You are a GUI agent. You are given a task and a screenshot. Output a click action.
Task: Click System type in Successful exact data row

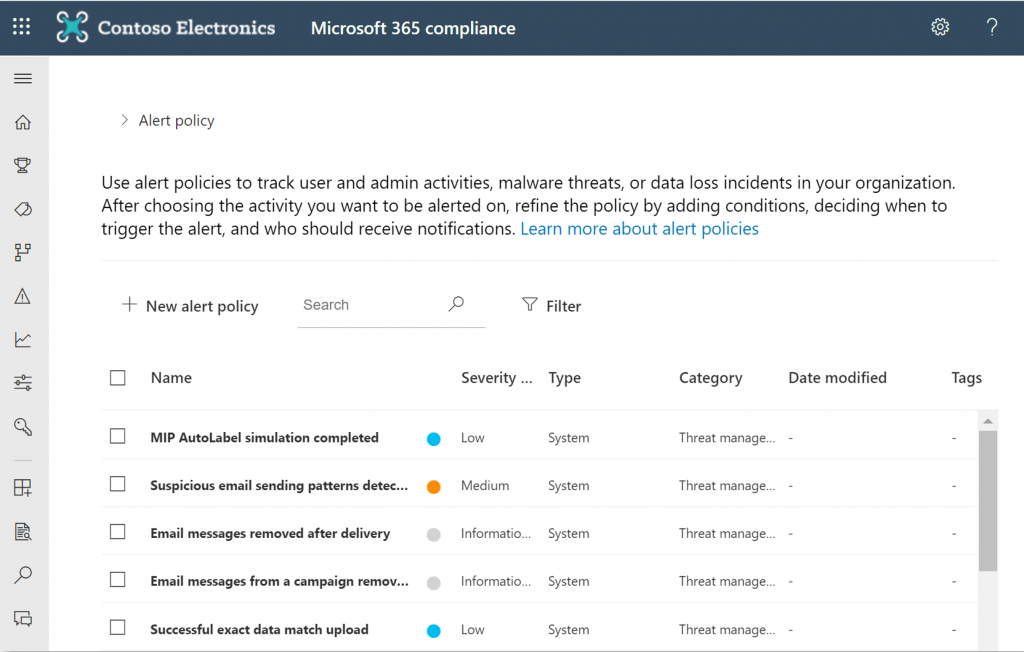(x=568, y=630)
